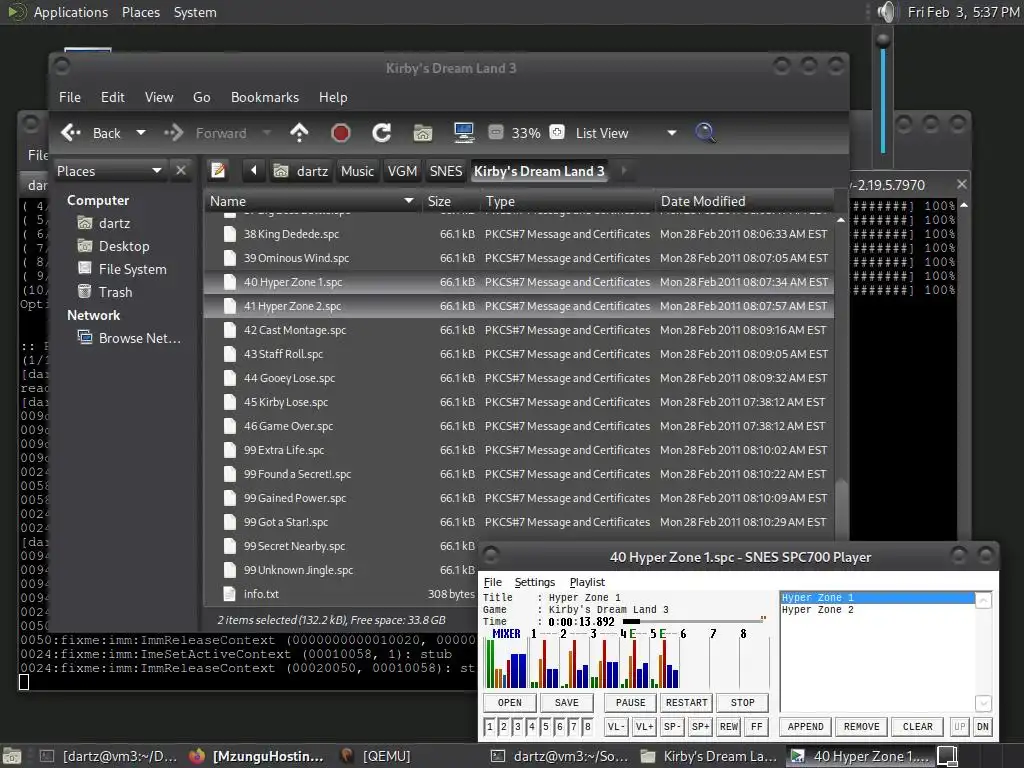Toggle channel 7 mute button
This screenshot has width=1024, height=768.
(574, 726)
